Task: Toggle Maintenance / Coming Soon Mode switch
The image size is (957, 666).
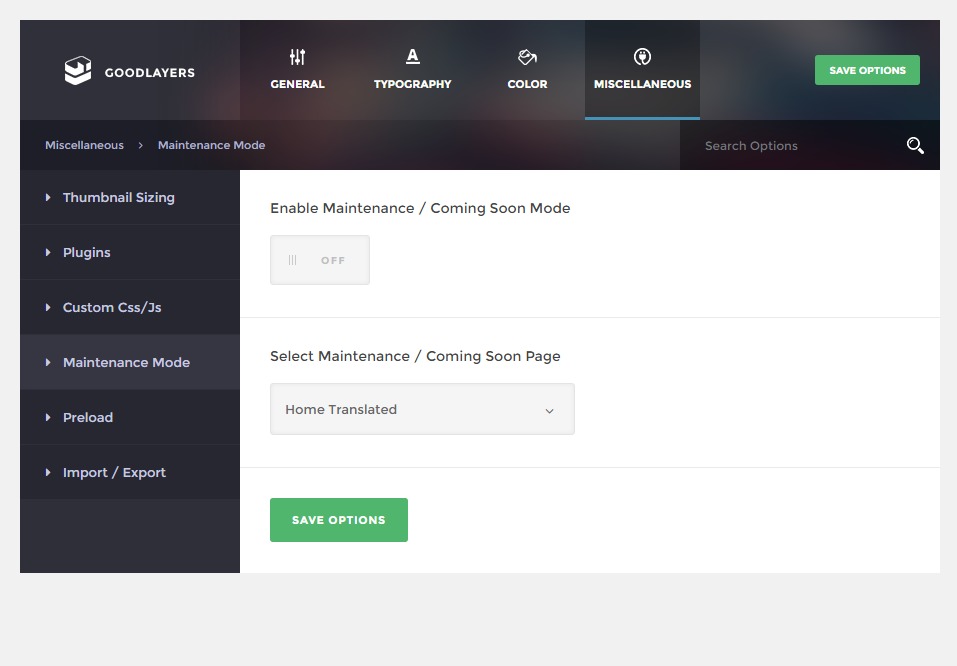Action: click(320, 260)
